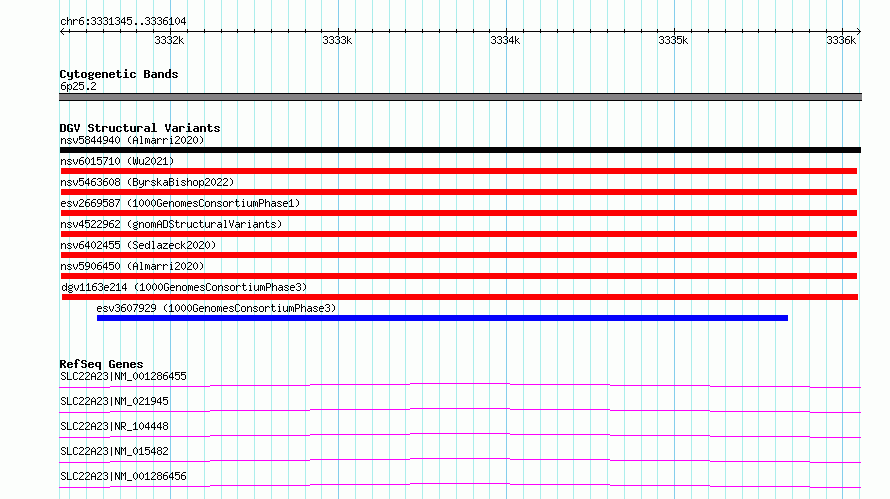Select the Cytogenetic Bands track title

[119, 74]
